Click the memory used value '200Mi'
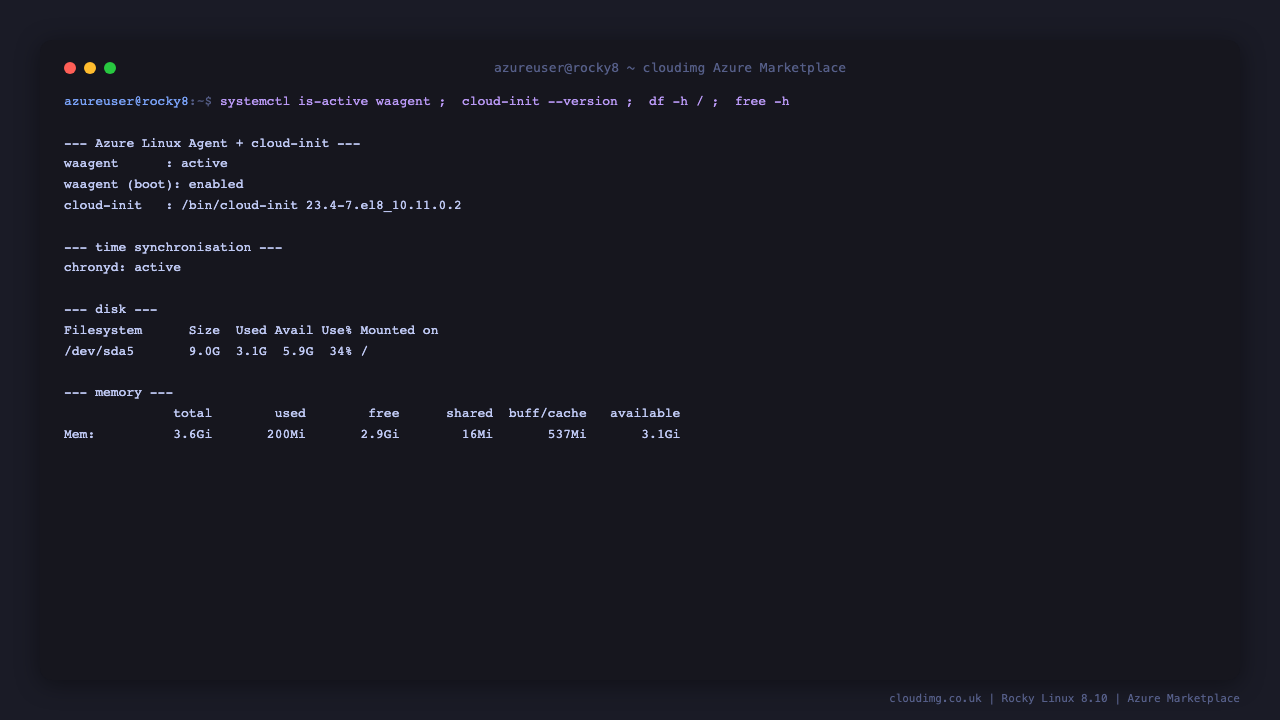1280x720 pixels. pyautogui.click(x=286, y=434)
